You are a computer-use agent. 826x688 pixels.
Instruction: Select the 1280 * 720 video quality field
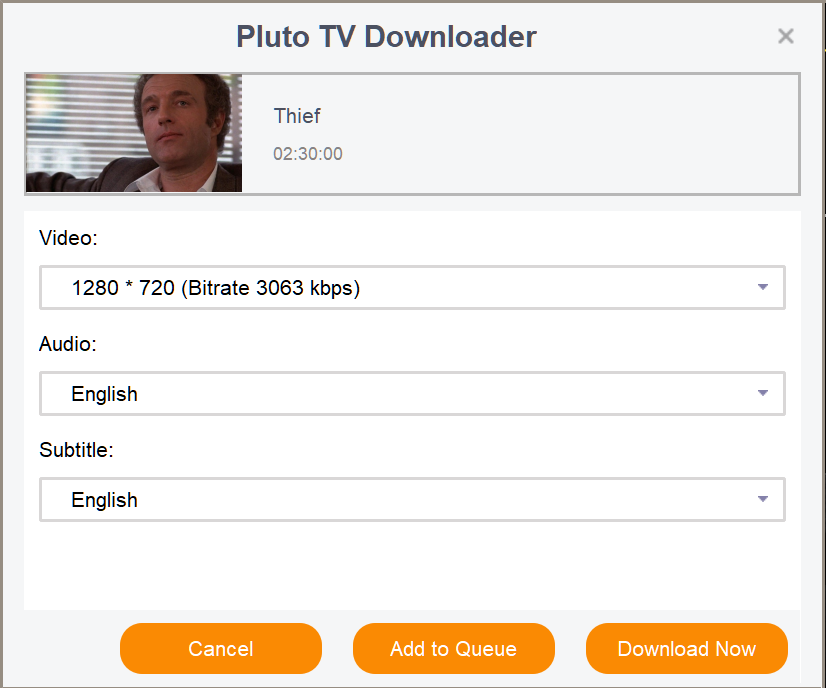[x=400, y=288]
